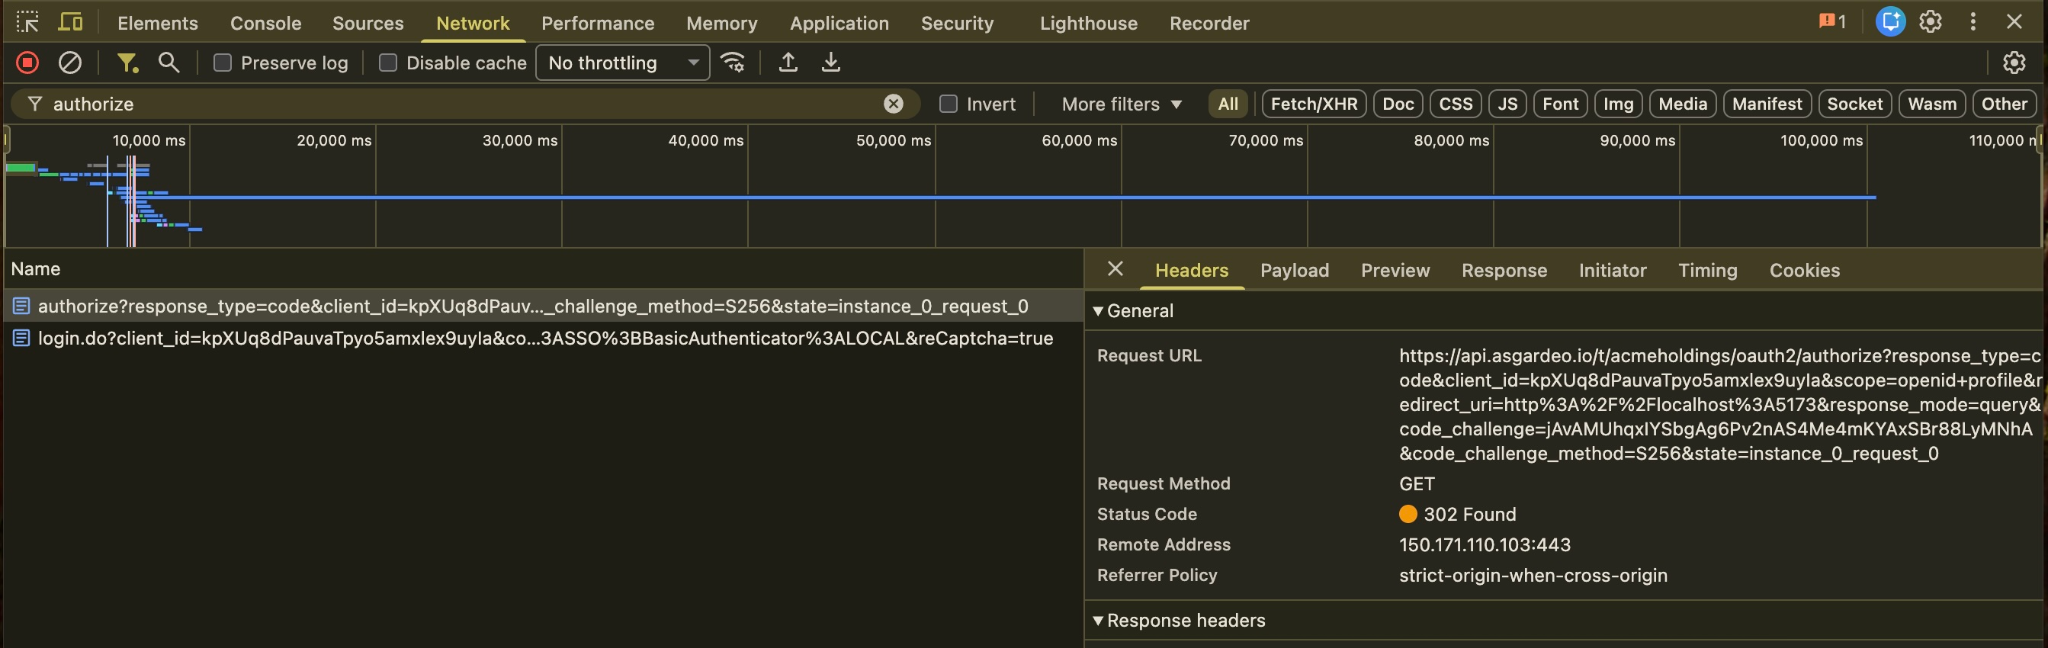
Task: Filter by Fetch/XHR requests
Action: coord(1314,104)
